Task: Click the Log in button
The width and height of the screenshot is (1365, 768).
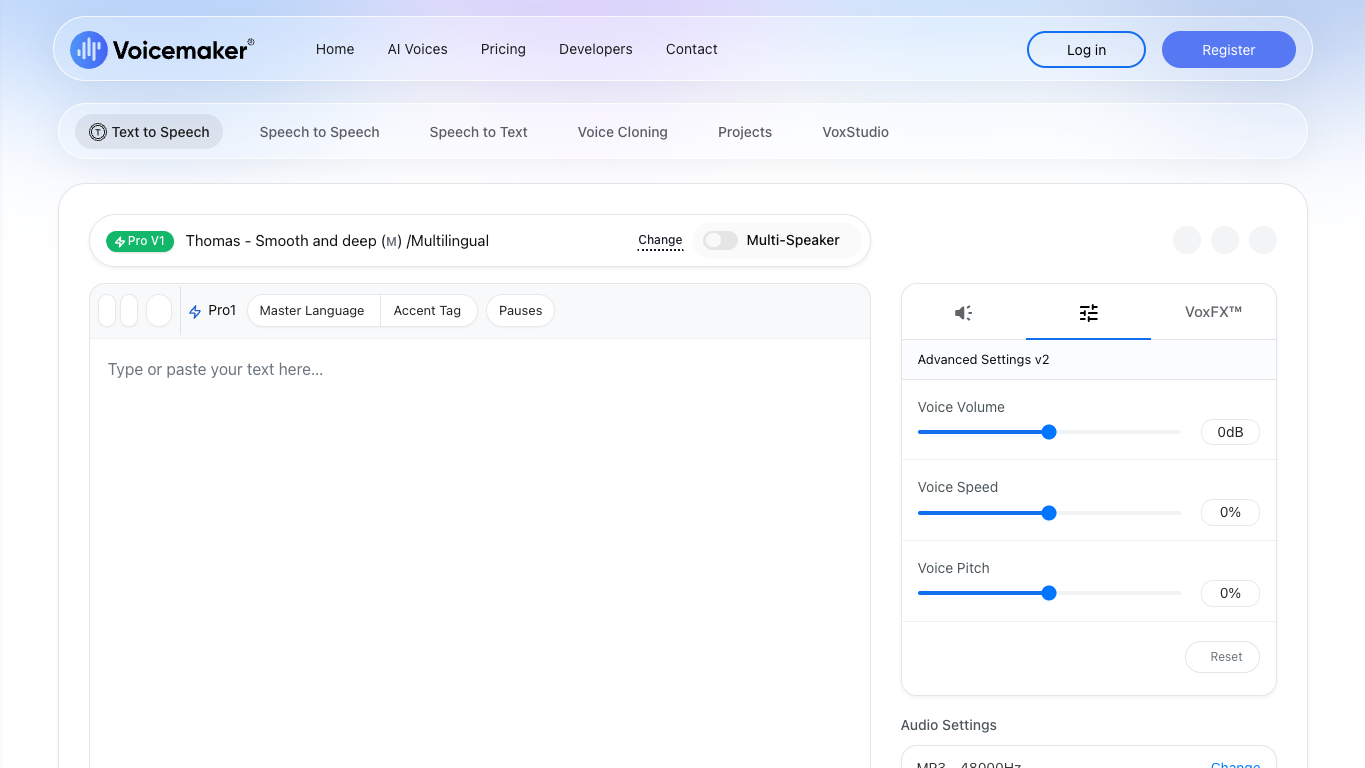Action: (x=1086, y=50)
